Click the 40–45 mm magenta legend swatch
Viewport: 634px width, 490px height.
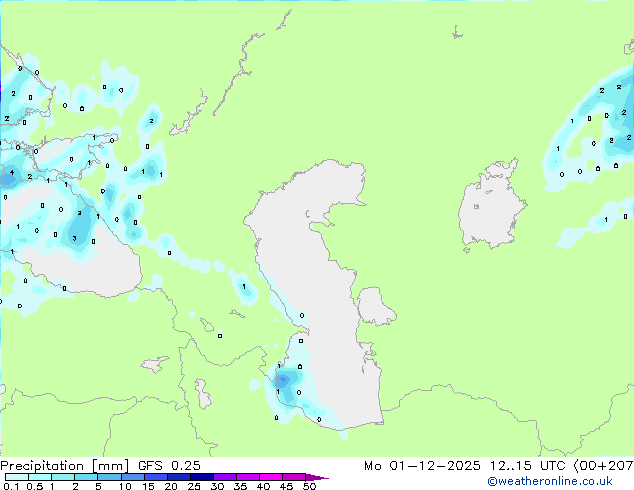(x=271, y=477)
